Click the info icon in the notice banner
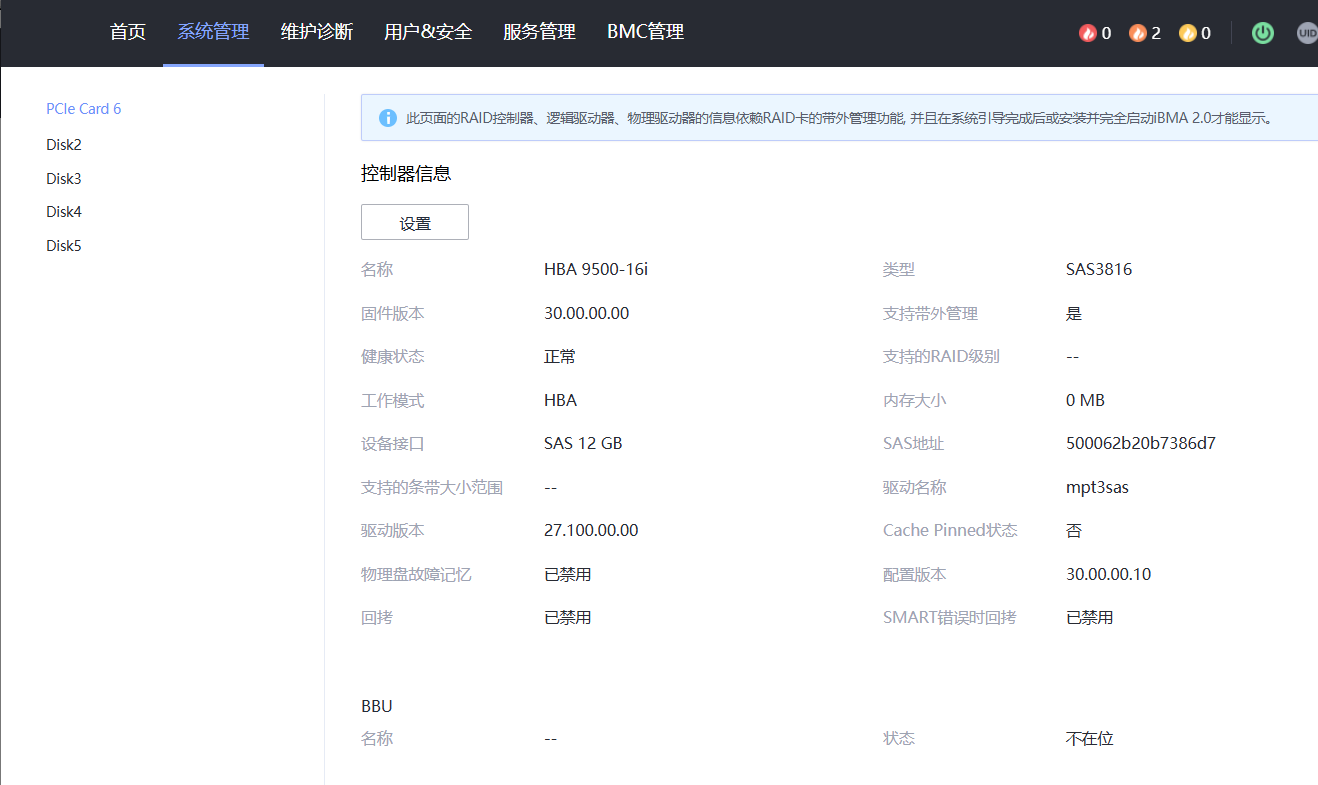This screenshot has height=785, width=1318. tap(388, 117)
